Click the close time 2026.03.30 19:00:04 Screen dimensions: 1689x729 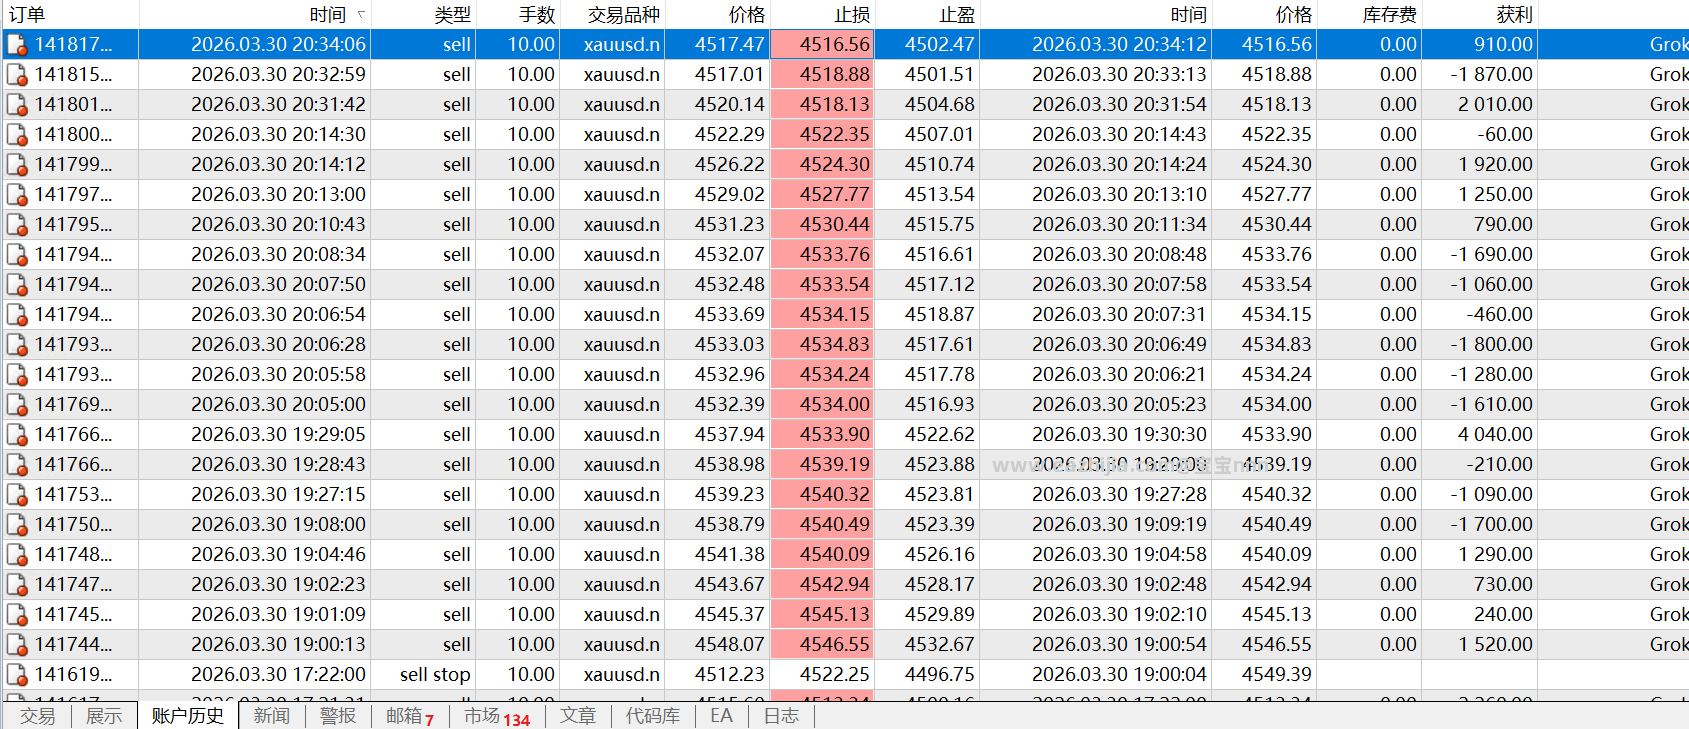tap(1119, 675)
